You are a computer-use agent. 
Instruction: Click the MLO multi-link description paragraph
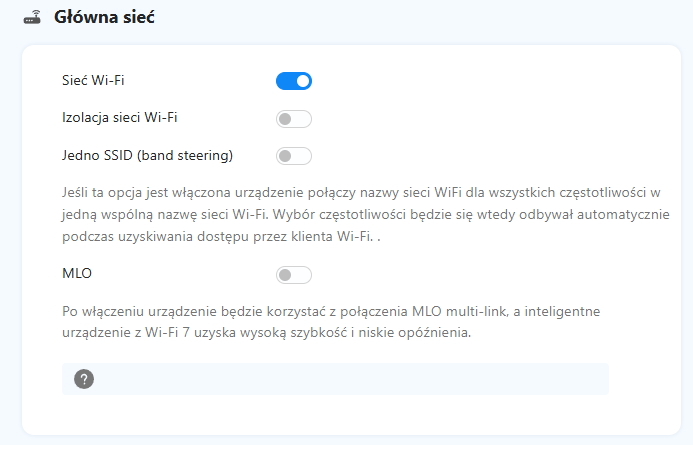[331, 322]
